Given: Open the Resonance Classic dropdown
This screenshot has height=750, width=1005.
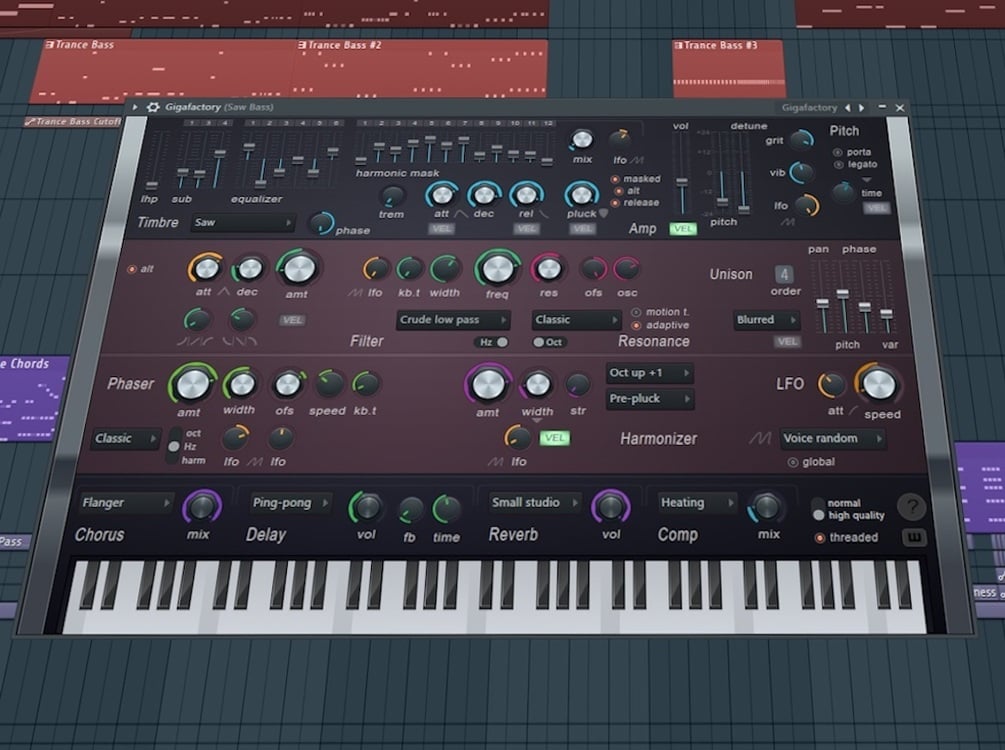Looking at the screenshot, I should coord(576,320).
